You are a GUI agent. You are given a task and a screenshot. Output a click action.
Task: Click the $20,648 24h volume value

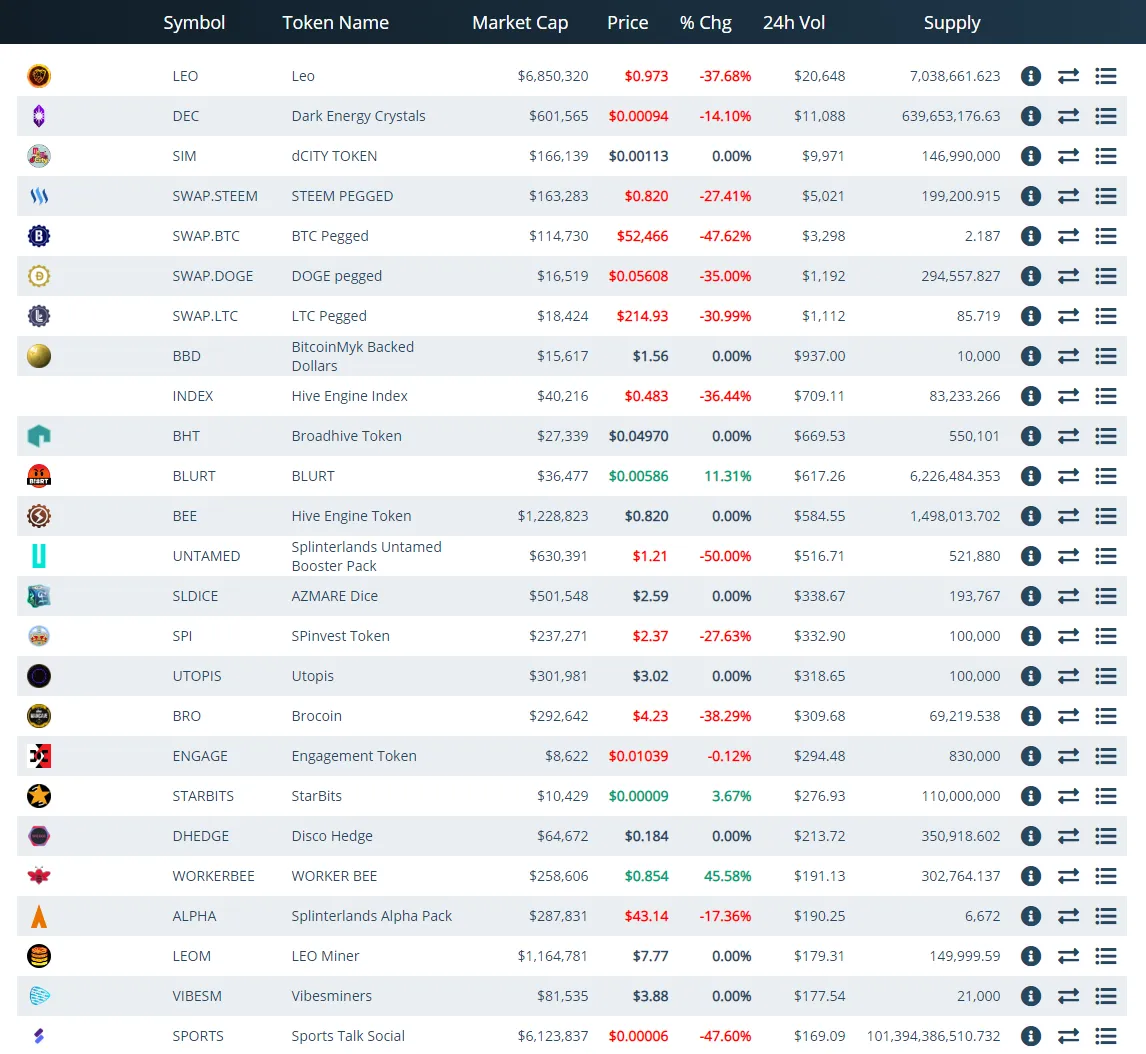click(819, 76)
